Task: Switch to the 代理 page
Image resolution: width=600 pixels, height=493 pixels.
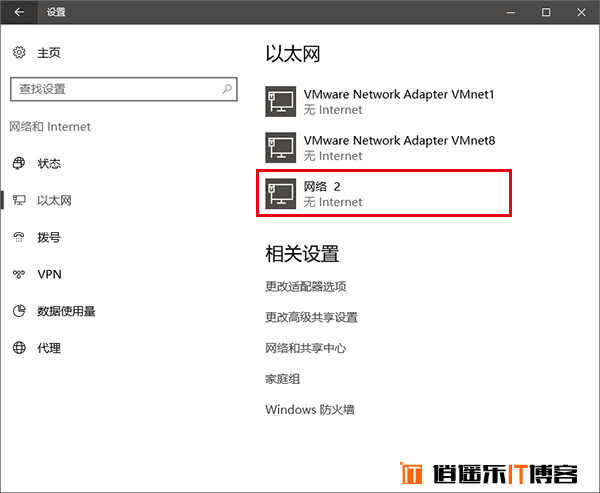Action: coord(49,348)
